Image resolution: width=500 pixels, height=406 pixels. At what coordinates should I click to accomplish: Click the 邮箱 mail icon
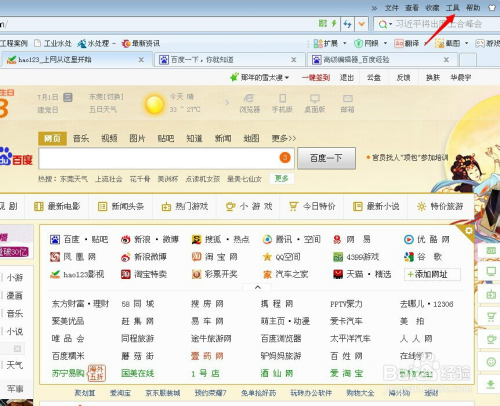coord(347,103)
